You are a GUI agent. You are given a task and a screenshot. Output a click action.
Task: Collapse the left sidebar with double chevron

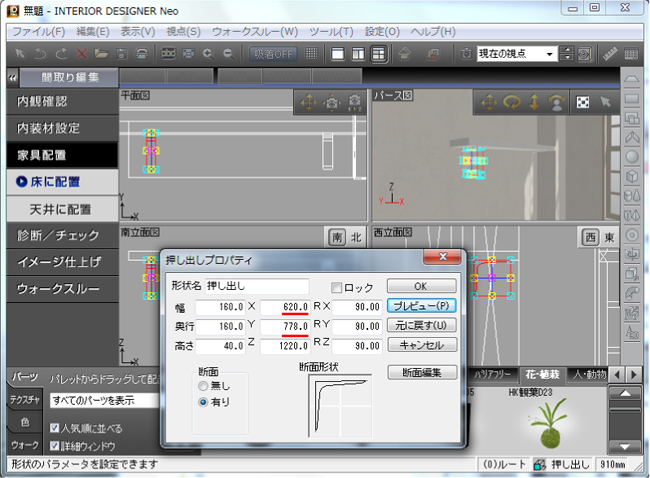[12, 77]
